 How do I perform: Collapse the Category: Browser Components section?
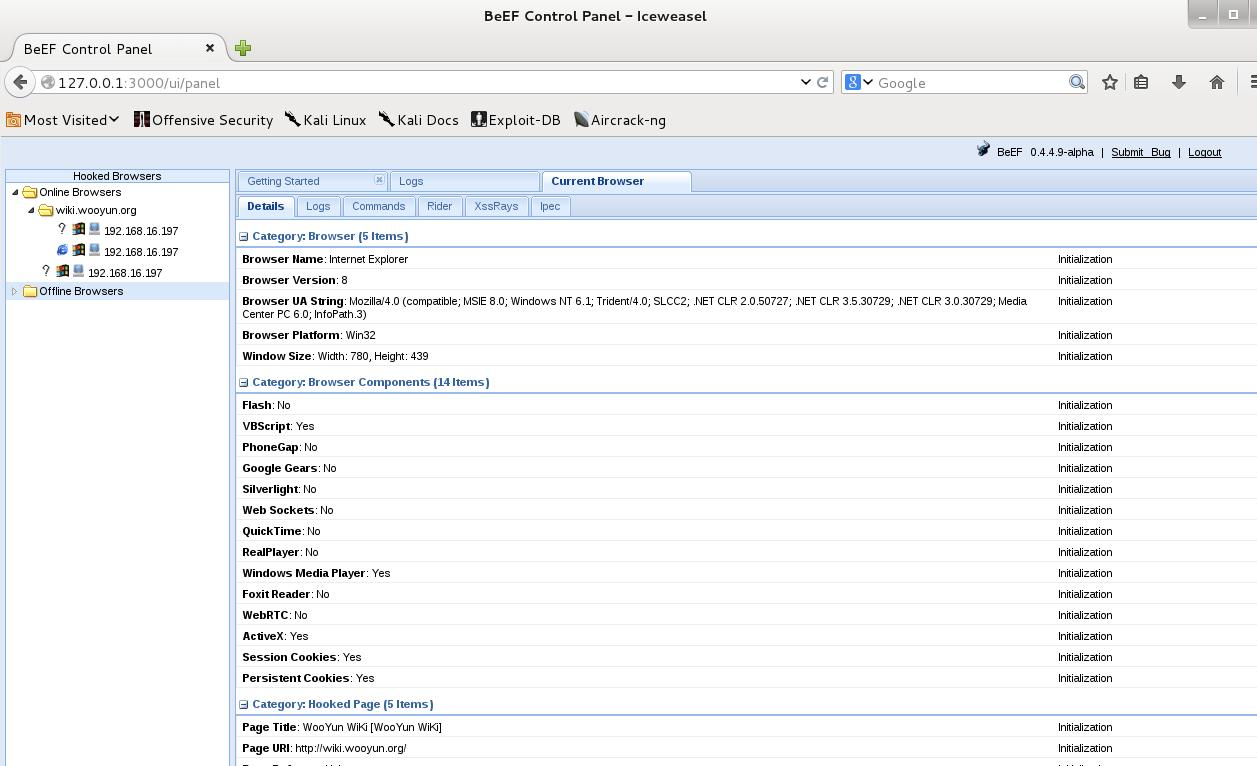point(243,383)
